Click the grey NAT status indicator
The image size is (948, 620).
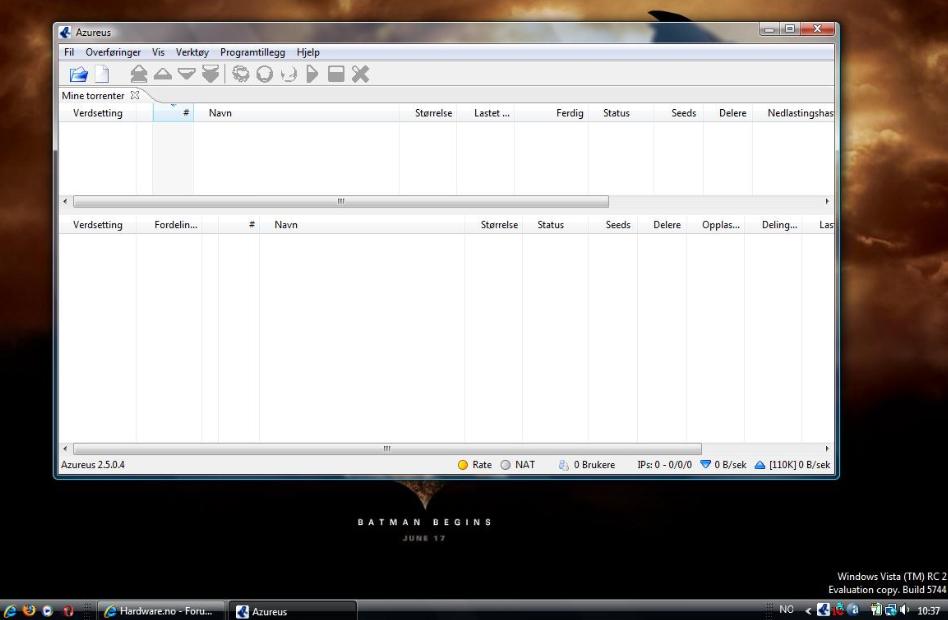(x=505, y=465)
